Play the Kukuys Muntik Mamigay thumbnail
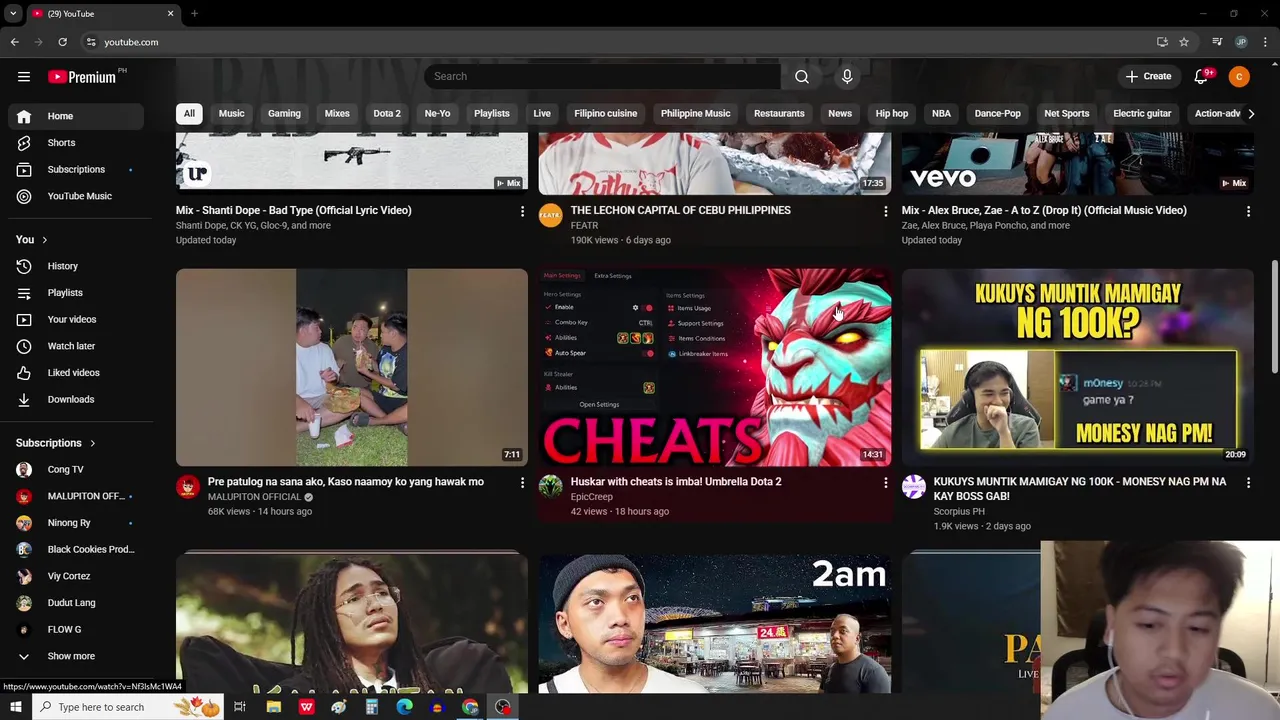Image resolution: width=1280 pixels, height=720 pixels. tap(1078, 367)
